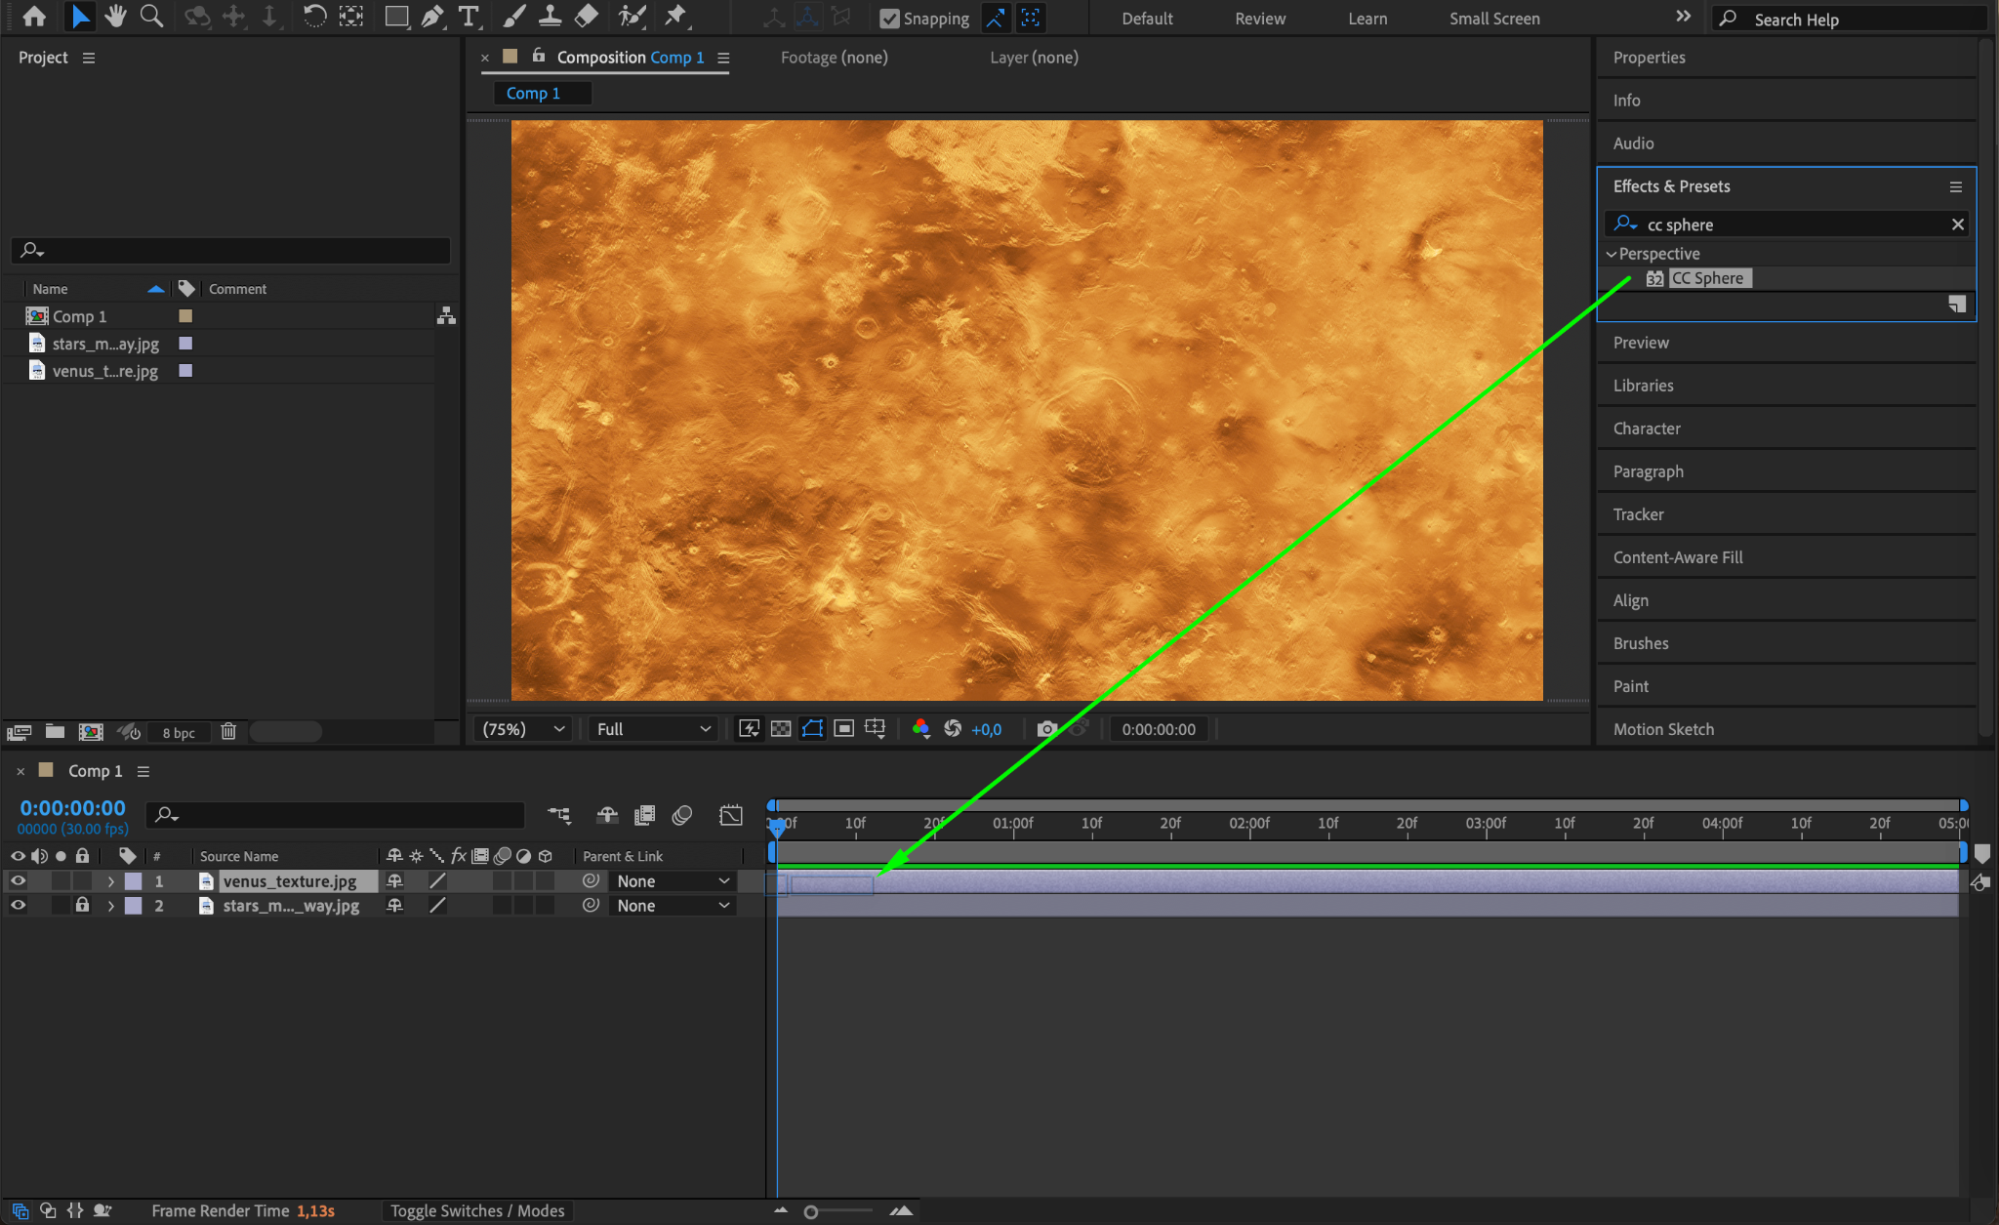This screenshot has height=1225, width=1999.
Task: Click Toggle Switches / Modes button
Action: [x=477, y=1211]
